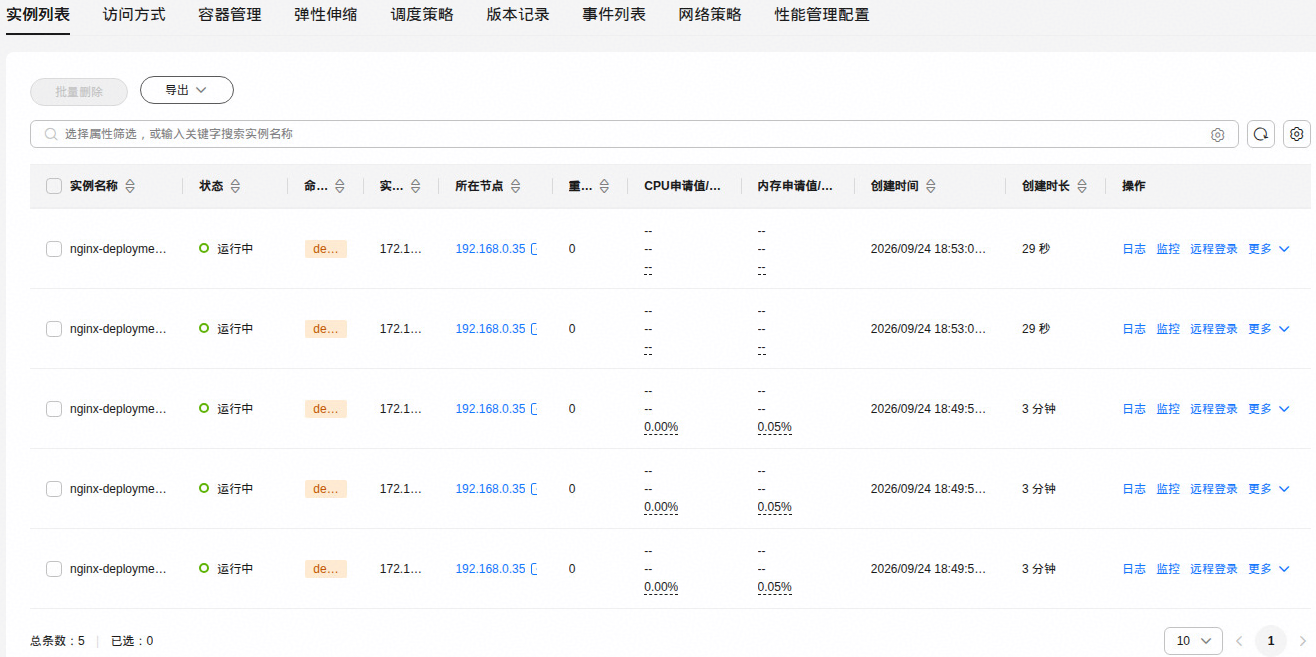Click the 已选：0 text
The image size is (1316, 657).
click(132, 641)
